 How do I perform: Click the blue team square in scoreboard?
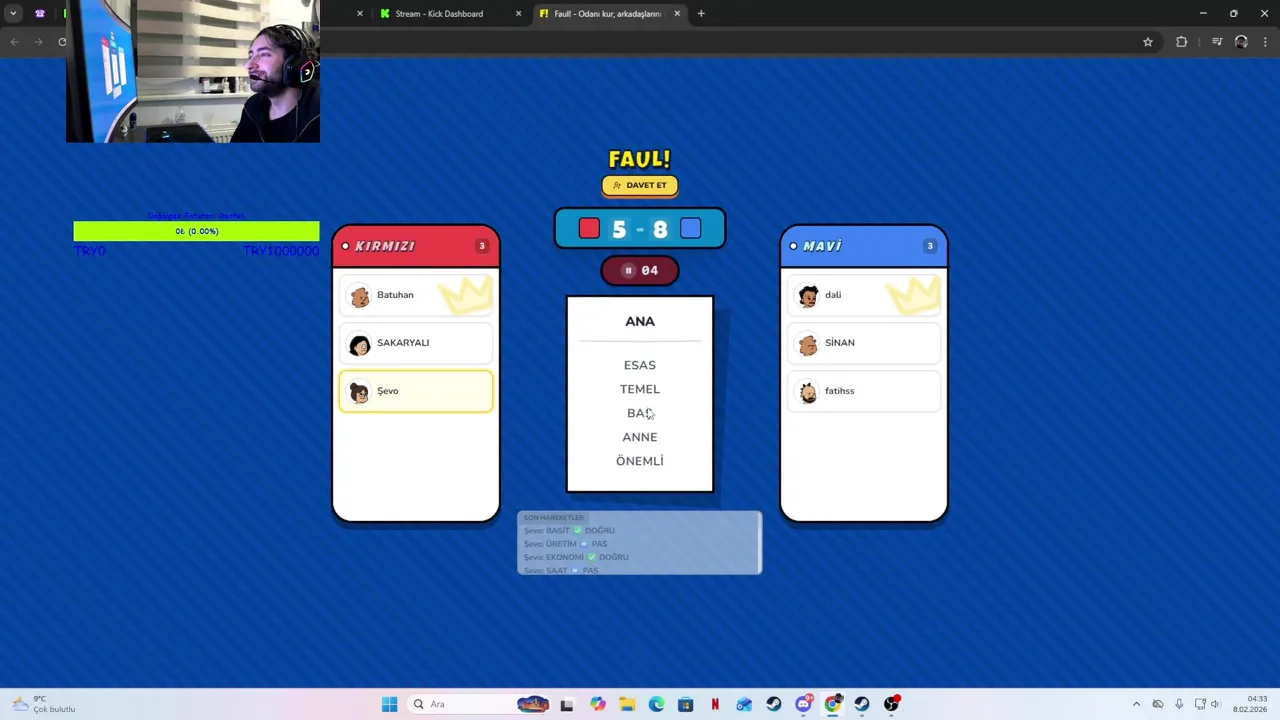pos(690,229)
